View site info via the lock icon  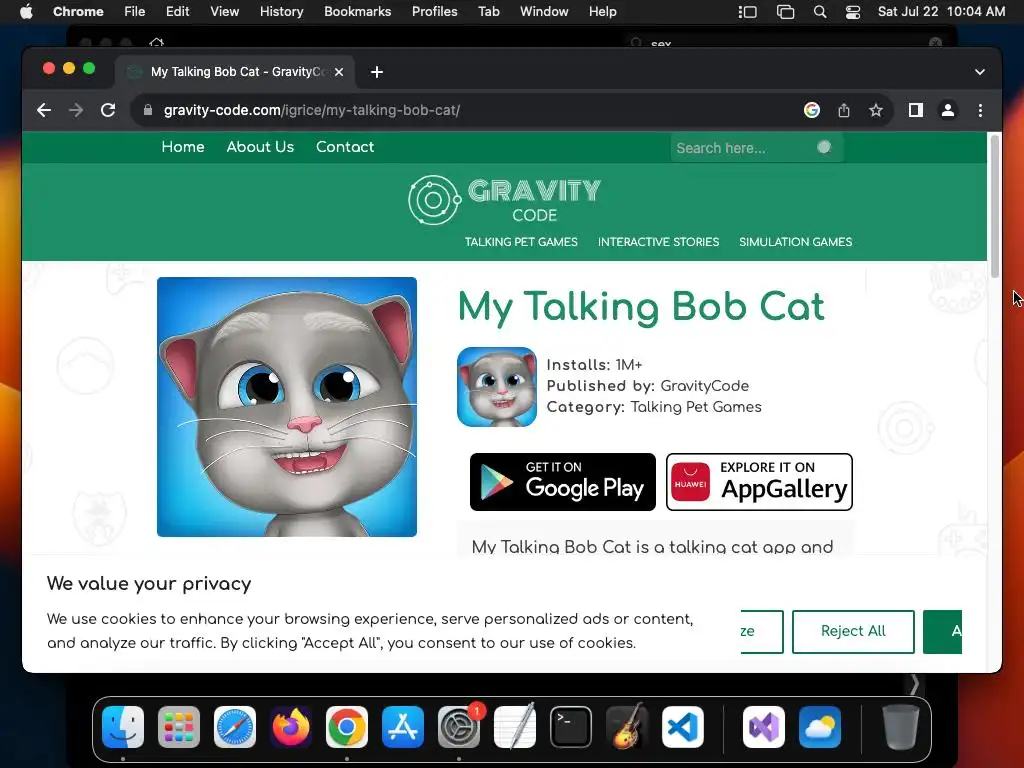[x=148, y=110]
